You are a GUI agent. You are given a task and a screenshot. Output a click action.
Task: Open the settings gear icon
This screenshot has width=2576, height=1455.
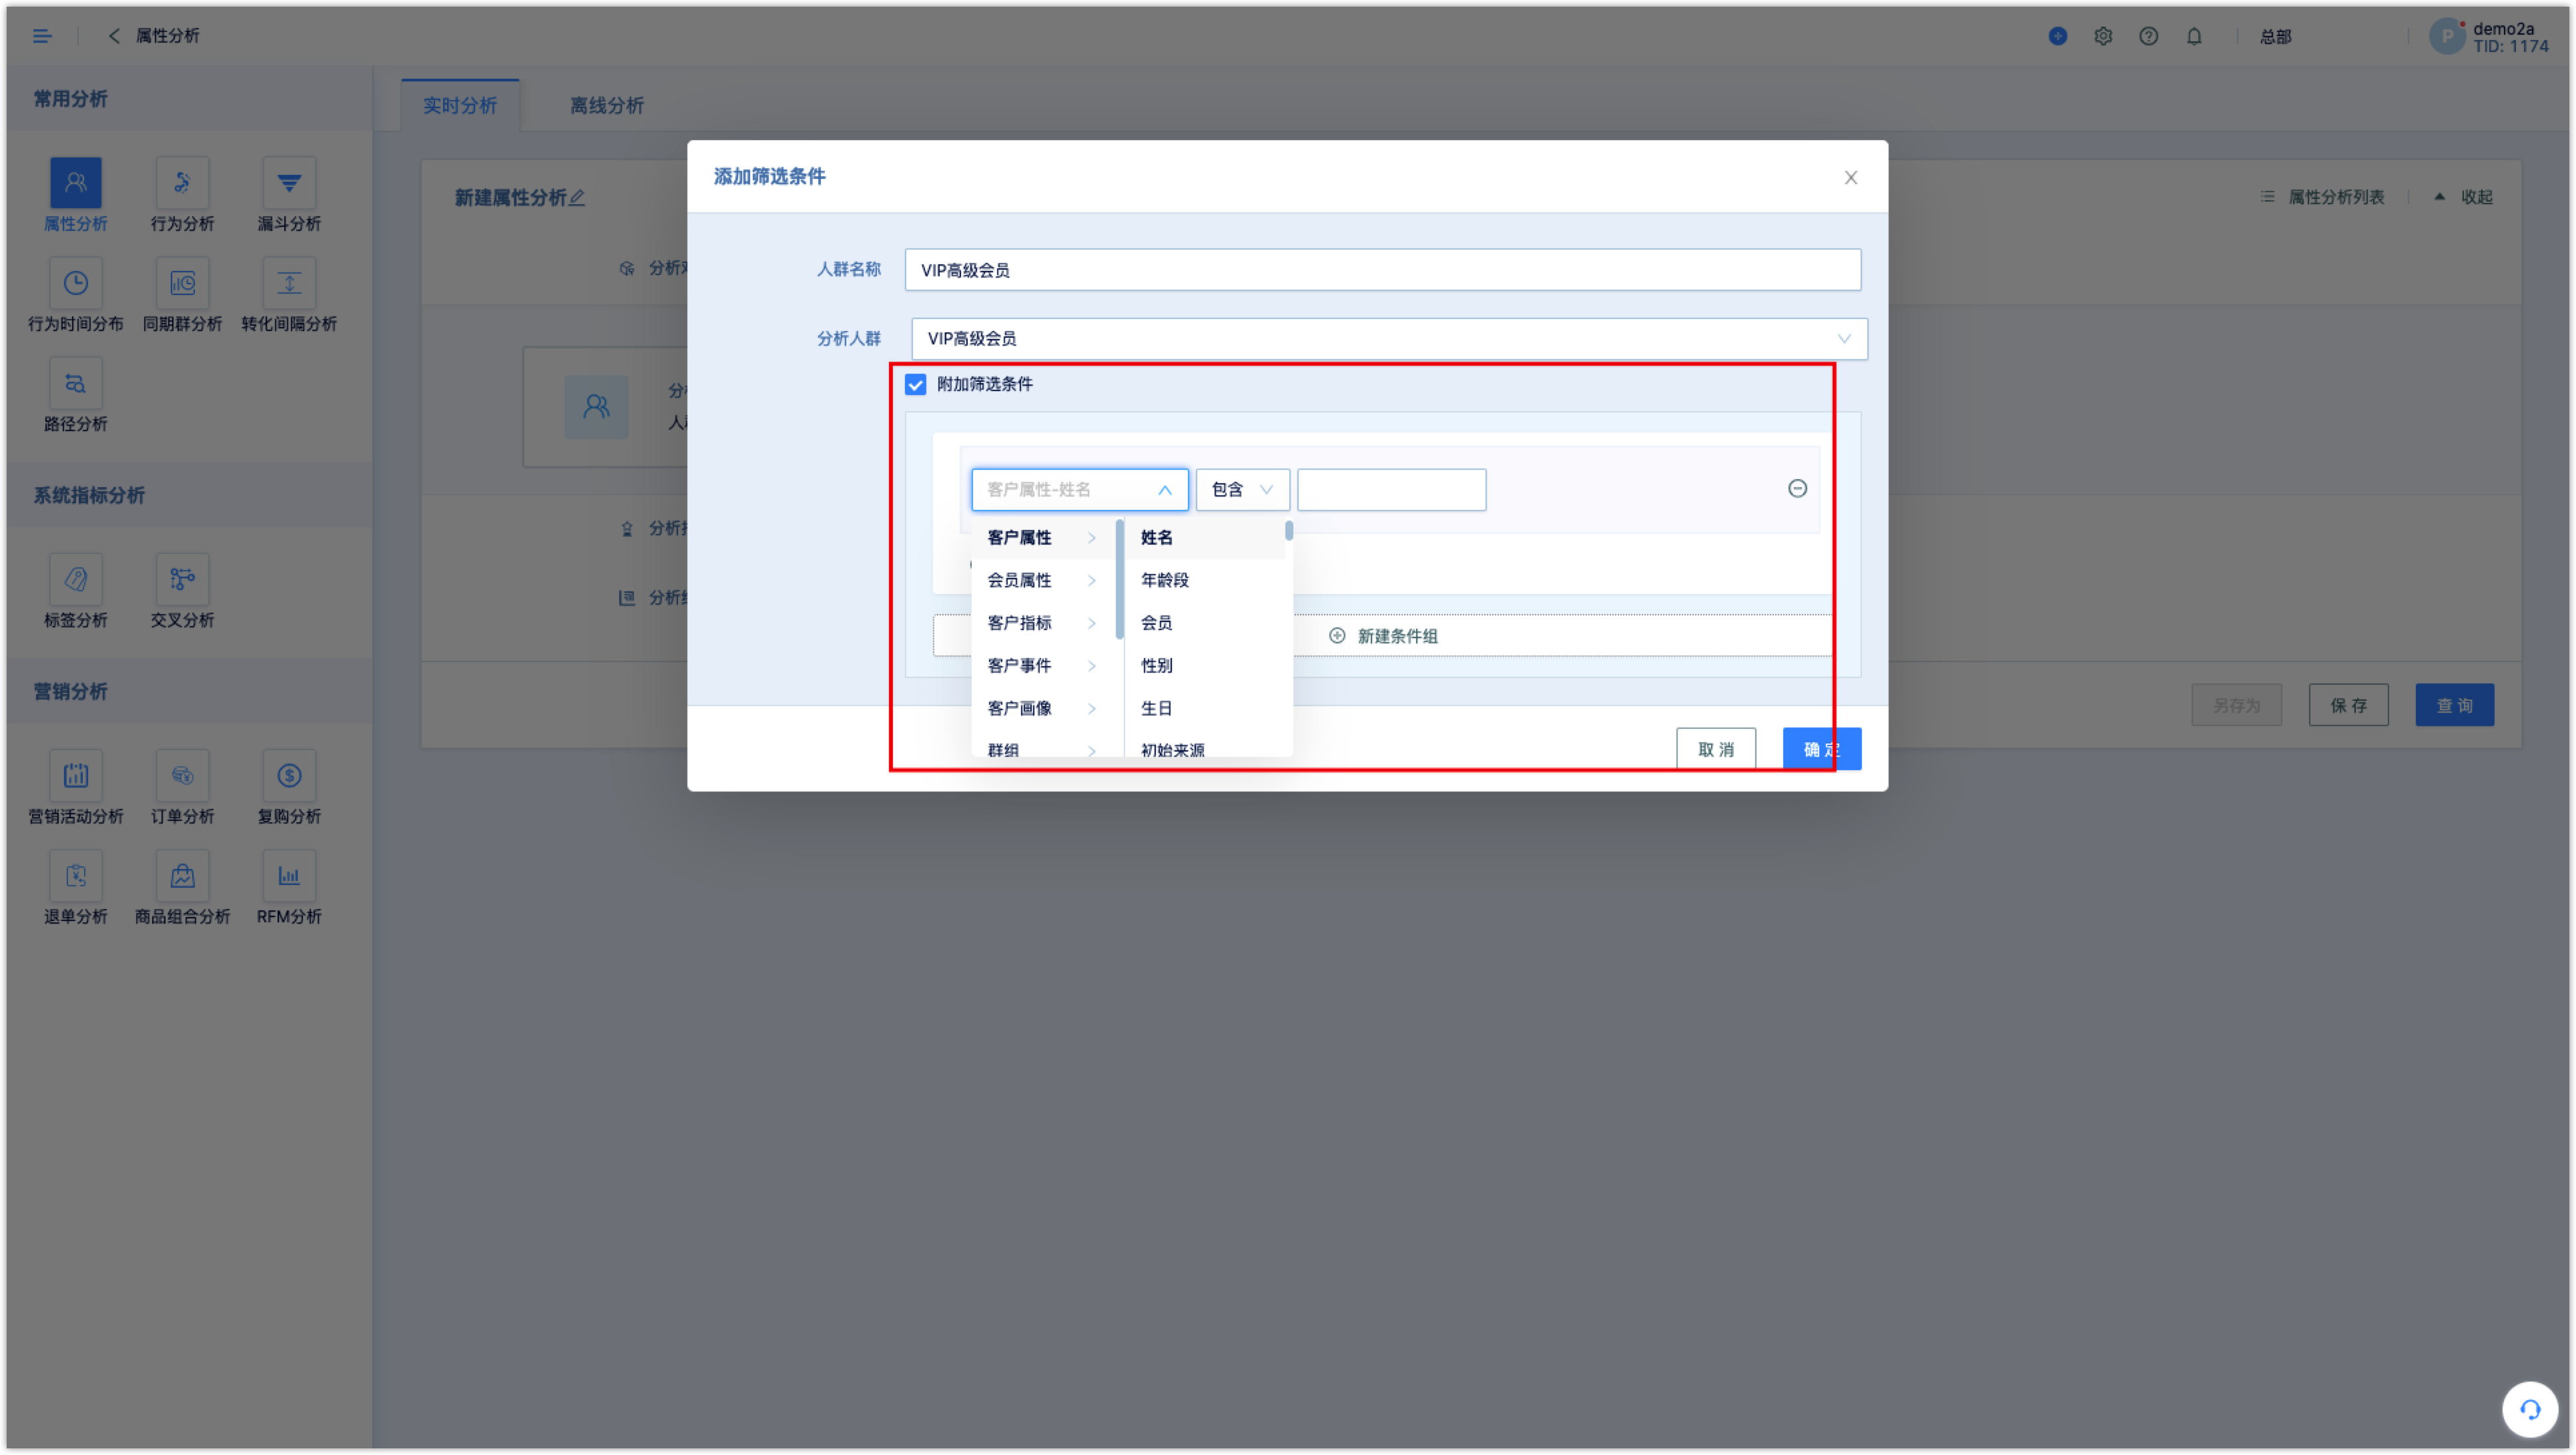pos(2103,36)
